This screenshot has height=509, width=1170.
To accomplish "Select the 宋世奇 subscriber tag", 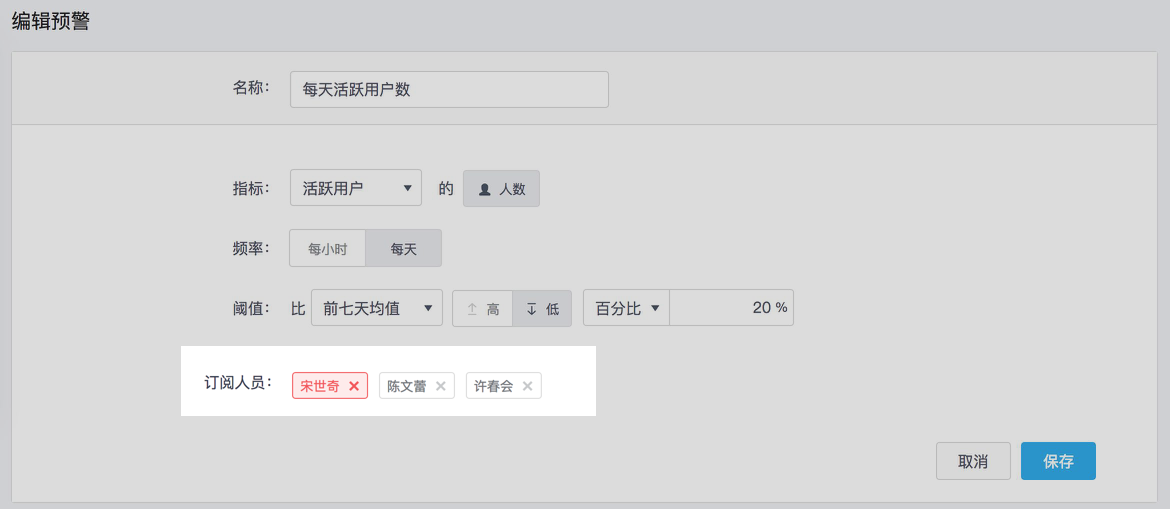I will pyautogui.click(x=320, y=386).
